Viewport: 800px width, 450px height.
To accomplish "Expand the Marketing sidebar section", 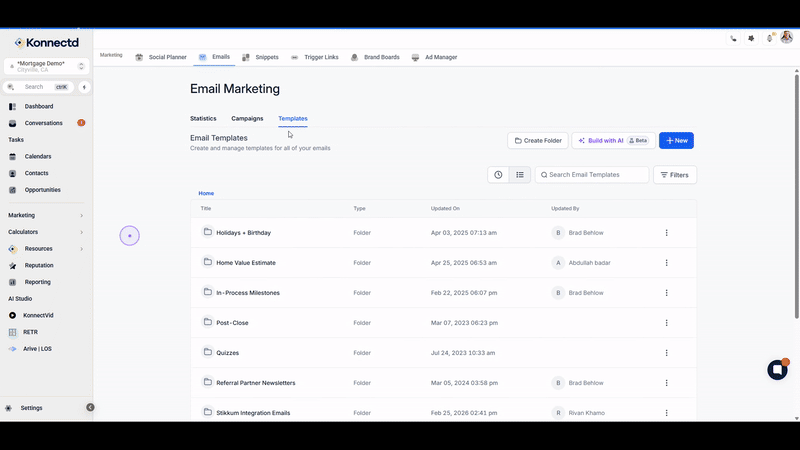I will 45,215.
